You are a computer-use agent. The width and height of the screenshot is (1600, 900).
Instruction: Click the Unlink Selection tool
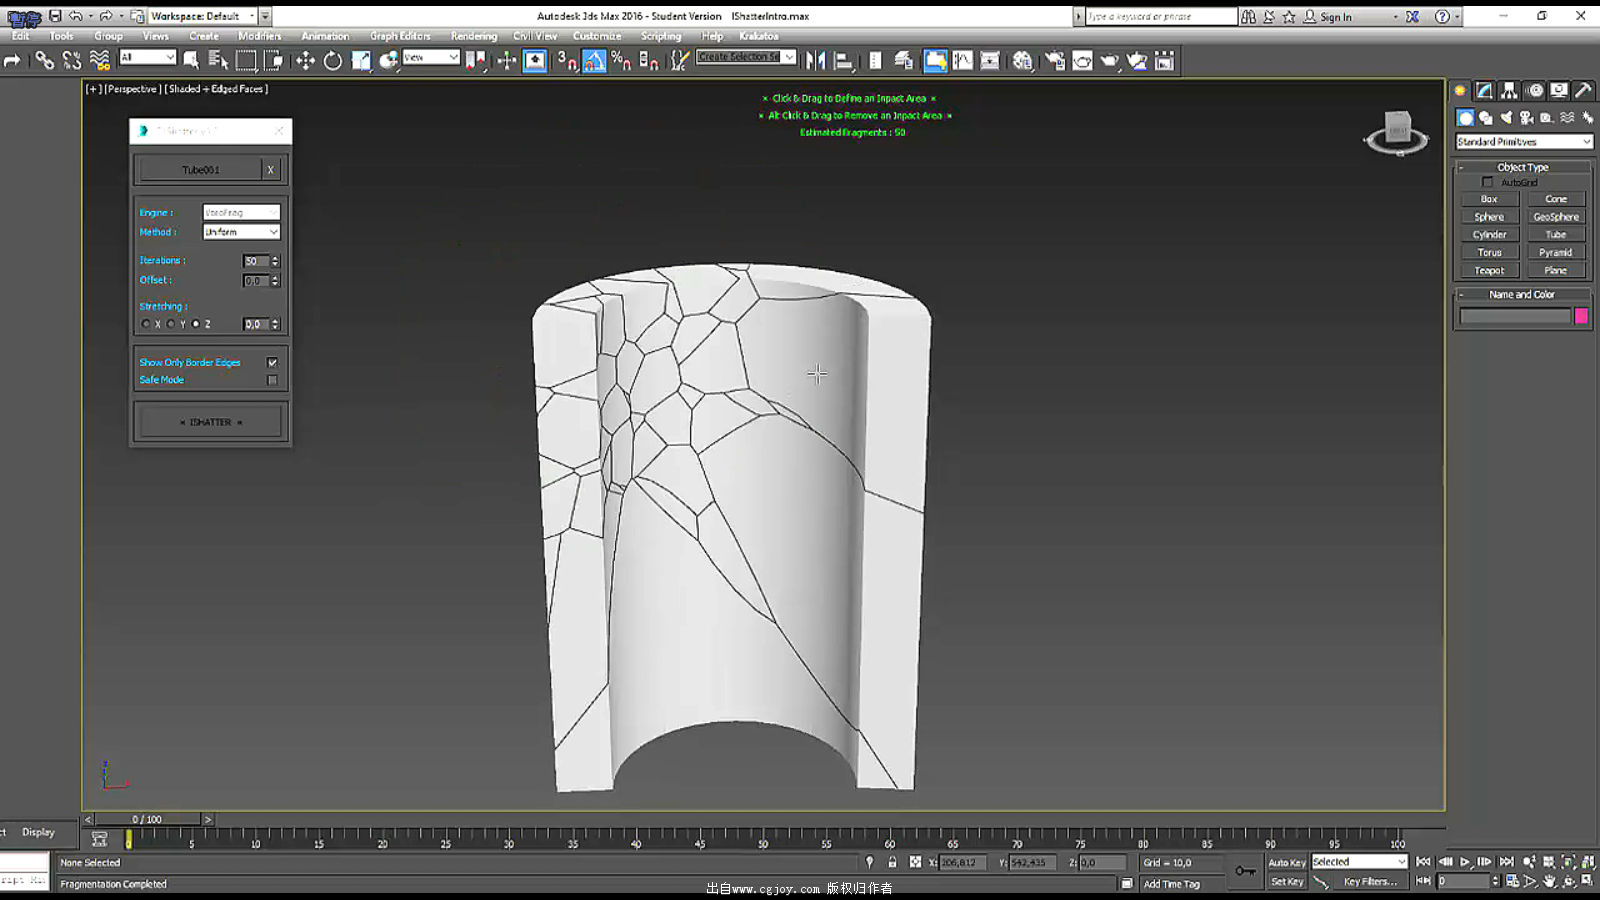click(x=72, y=61)
